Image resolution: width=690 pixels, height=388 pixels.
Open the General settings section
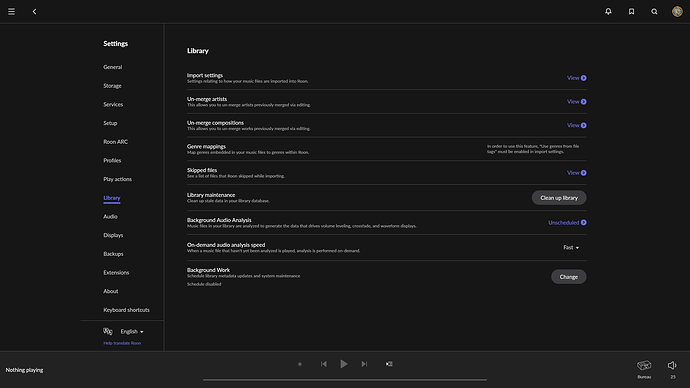coord(113,67)
